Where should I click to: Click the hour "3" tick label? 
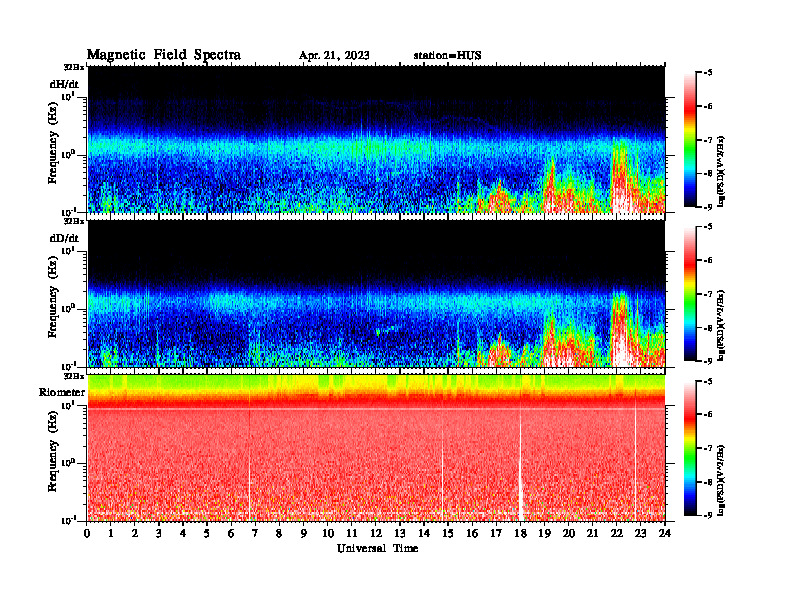(159, 533)
